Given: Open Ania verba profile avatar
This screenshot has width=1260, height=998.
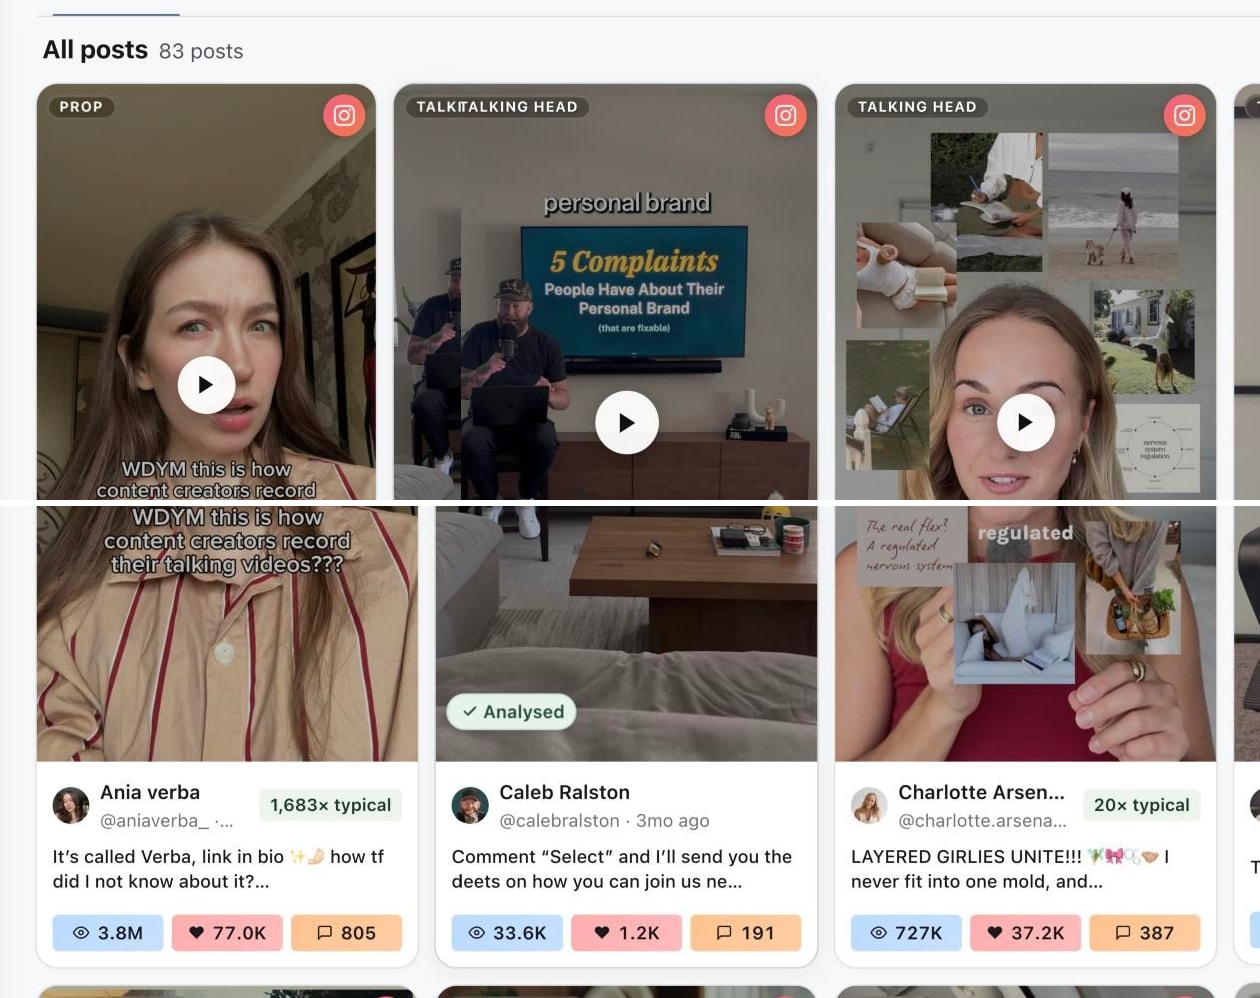Looking at the screenshot, I should click(71, 805).
